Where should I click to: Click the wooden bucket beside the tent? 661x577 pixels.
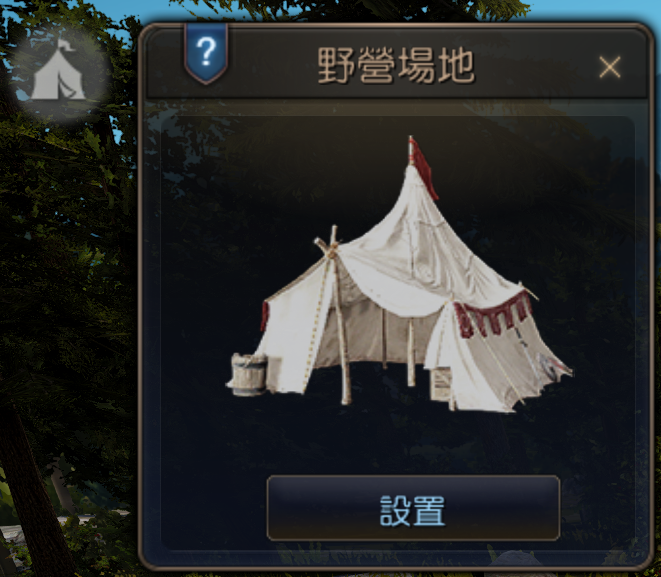249,375
